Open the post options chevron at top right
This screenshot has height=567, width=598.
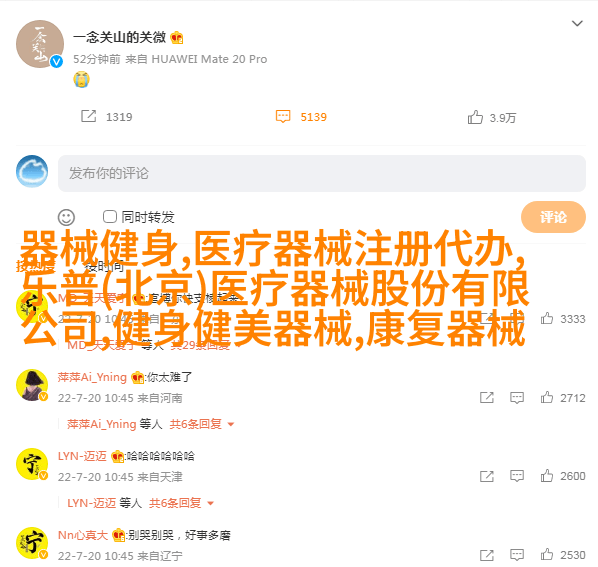click(x=577, y=23)
